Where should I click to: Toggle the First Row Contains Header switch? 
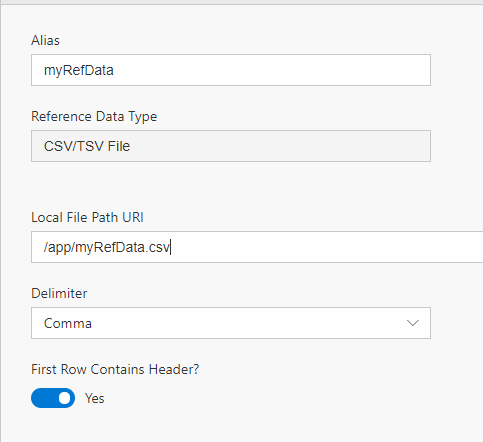click(x=53, y=398)
